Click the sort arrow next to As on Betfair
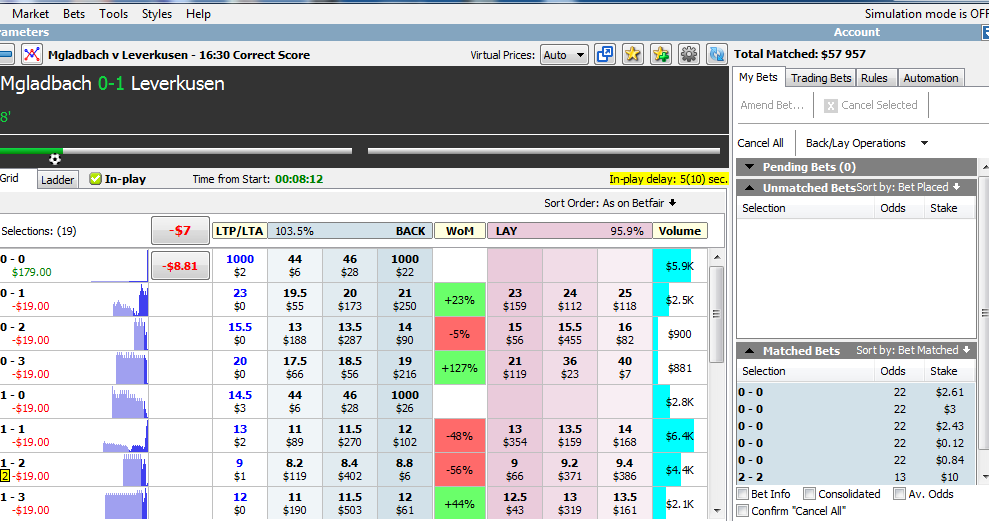The image size is (989, 521). [x=672, y=203]
